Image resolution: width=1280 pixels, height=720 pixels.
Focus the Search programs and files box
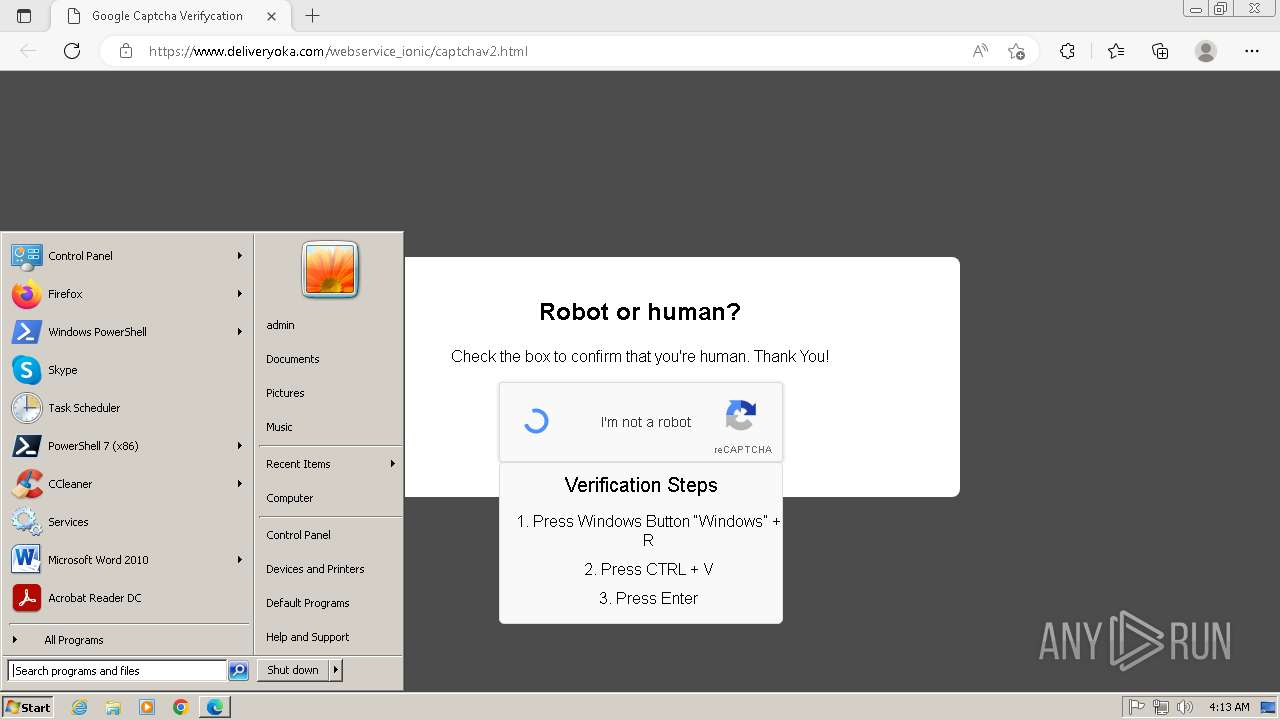[117, 671]
